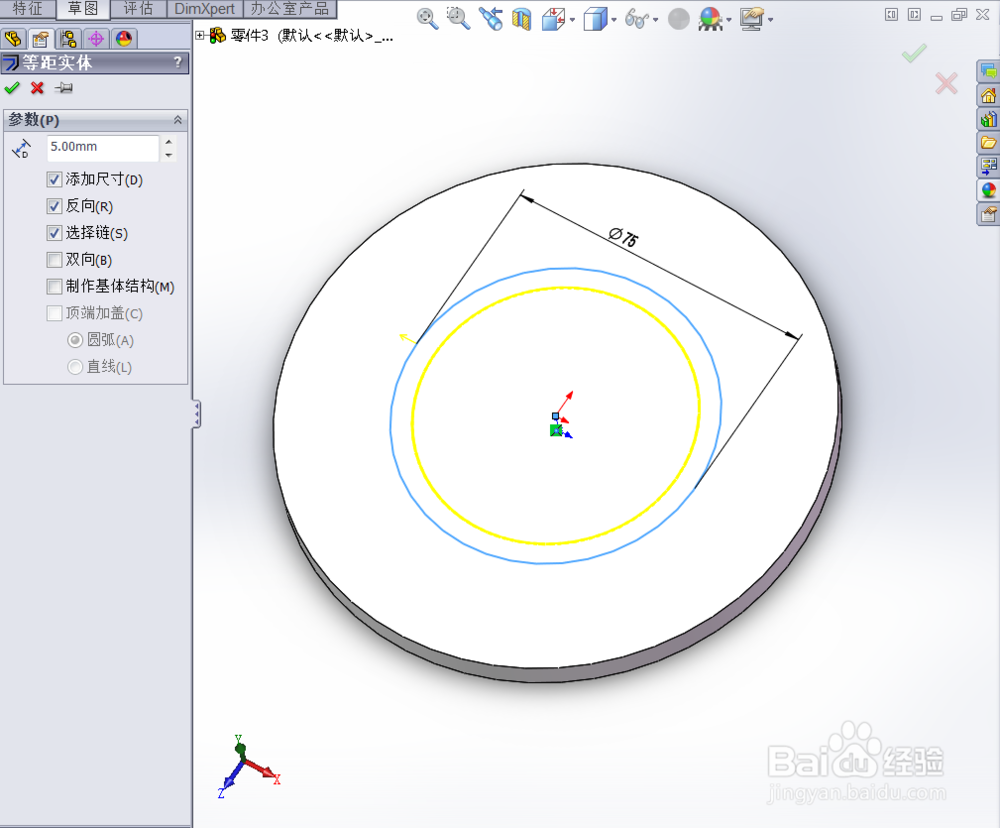Open Apply Scene dropdown arrow
The image size is (1000, 828).
click(x=728, y=20)
